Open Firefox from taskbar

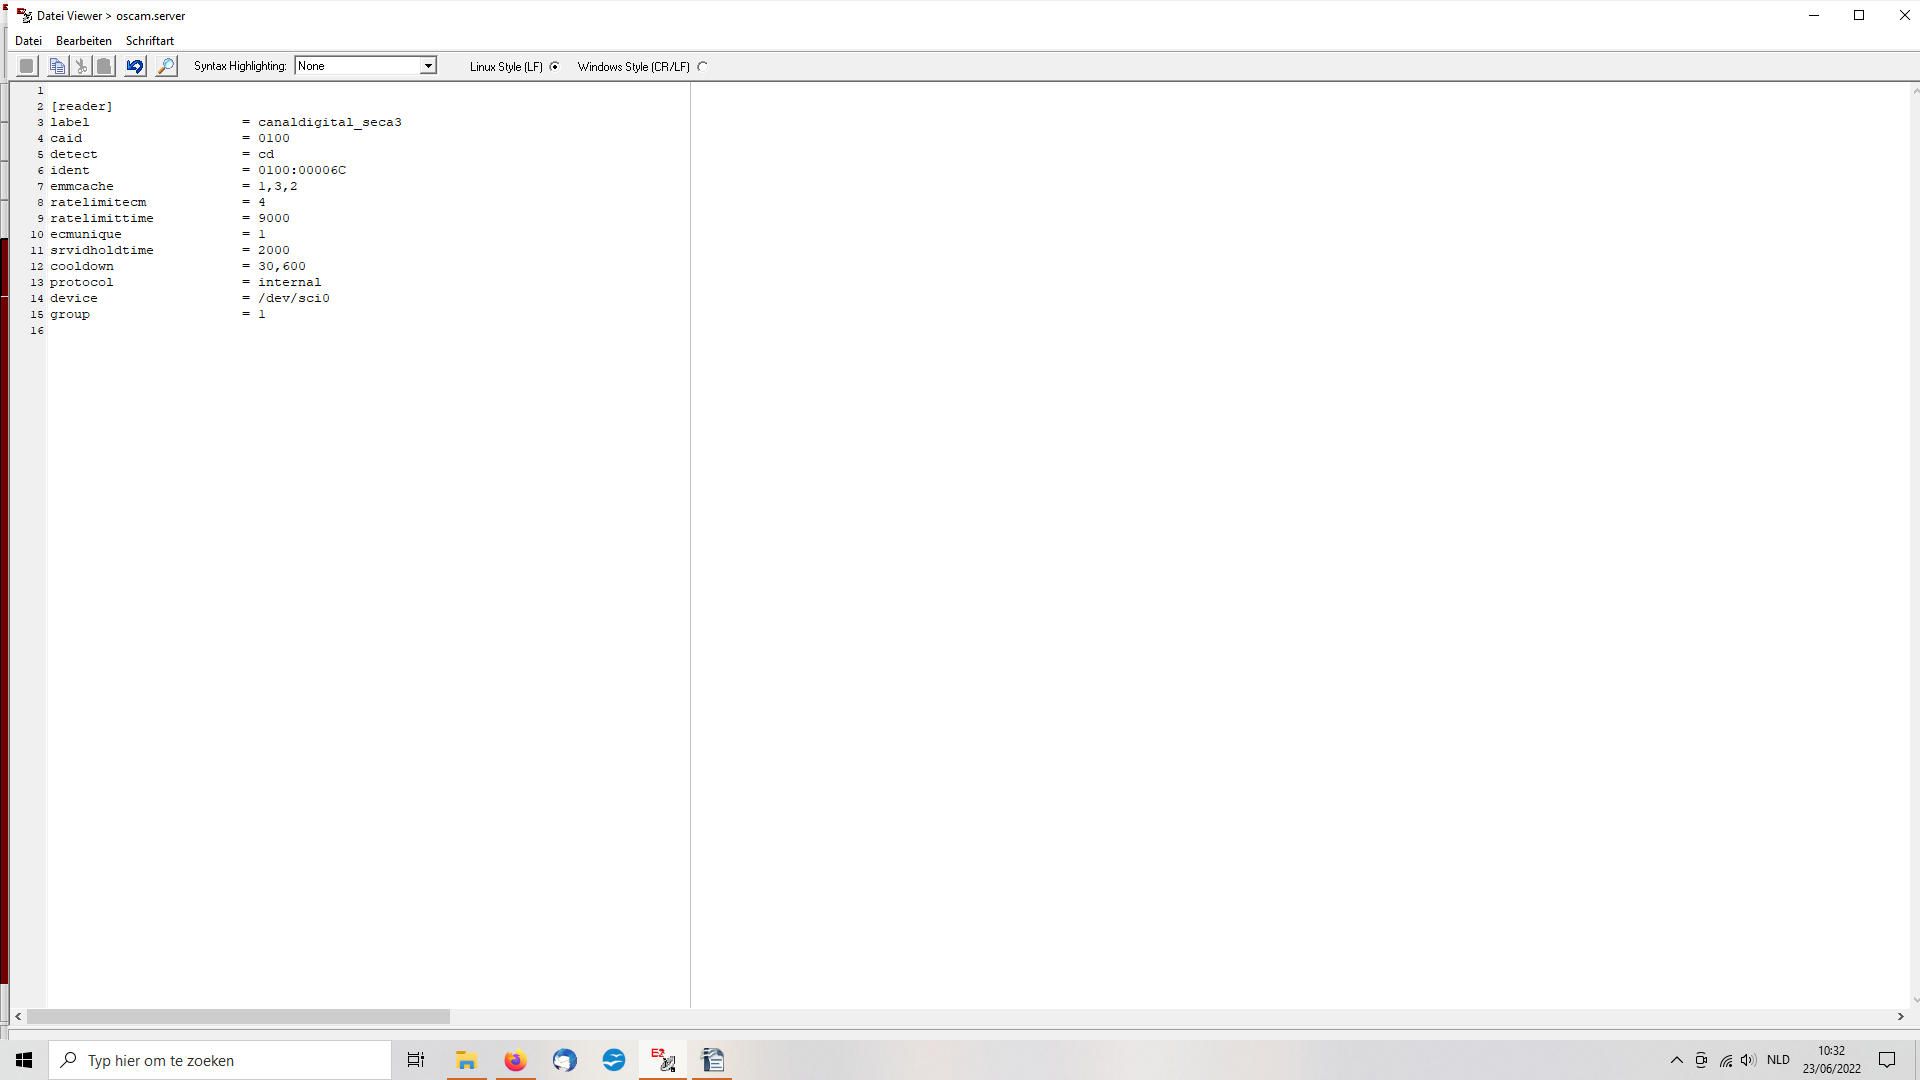[x=515, y=1060]
